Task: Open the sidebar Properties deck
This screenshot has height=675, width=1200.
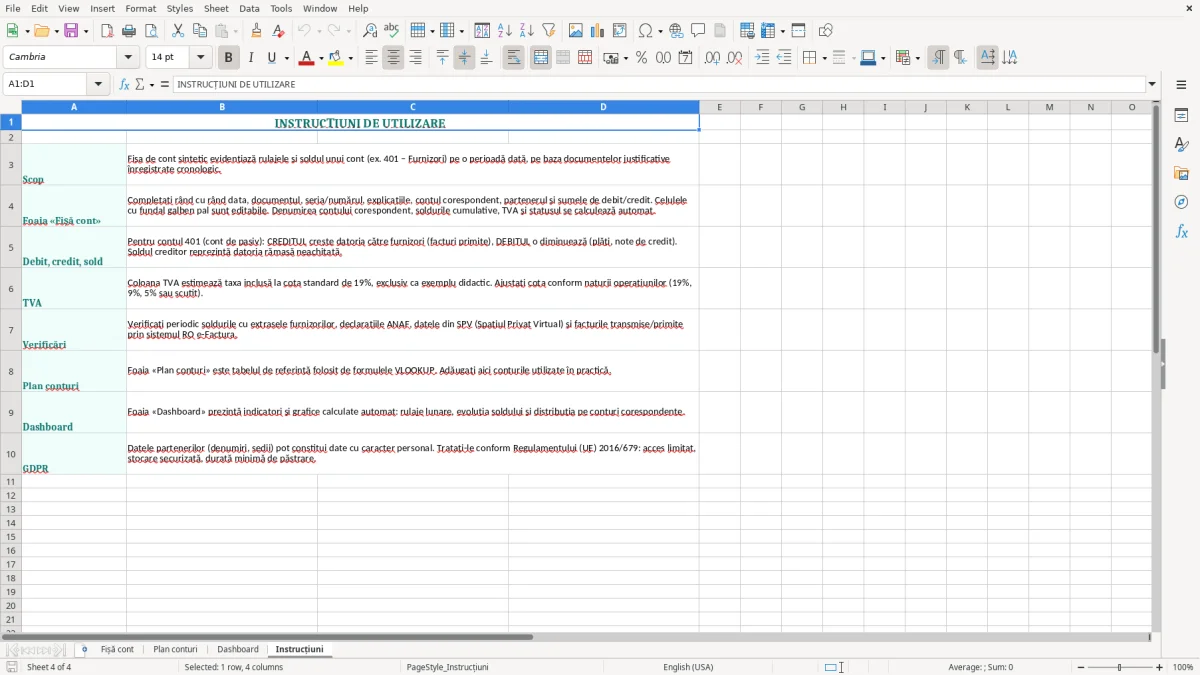Action: pos(1181,116)
